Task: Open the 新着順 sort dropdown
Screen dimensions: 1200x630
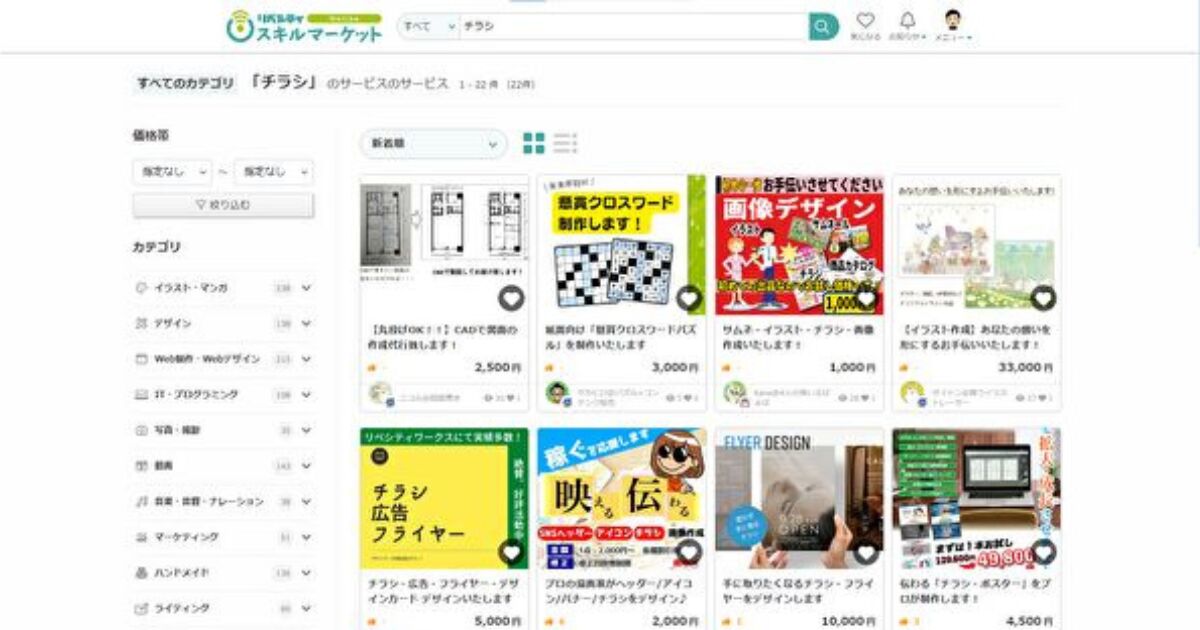Action: 433,144
